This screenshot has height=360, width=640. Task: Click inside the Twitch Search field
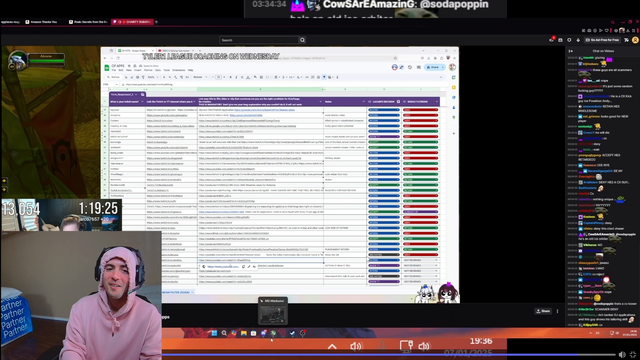[x=259, y=40]
